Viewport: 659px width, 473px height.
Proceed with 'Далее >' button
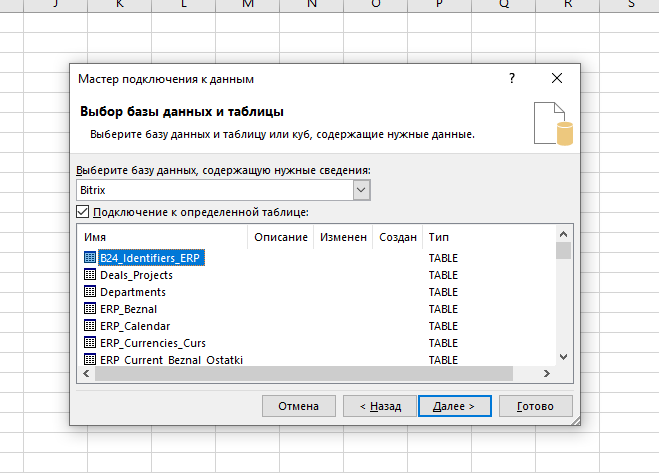(x=454, y=406)
